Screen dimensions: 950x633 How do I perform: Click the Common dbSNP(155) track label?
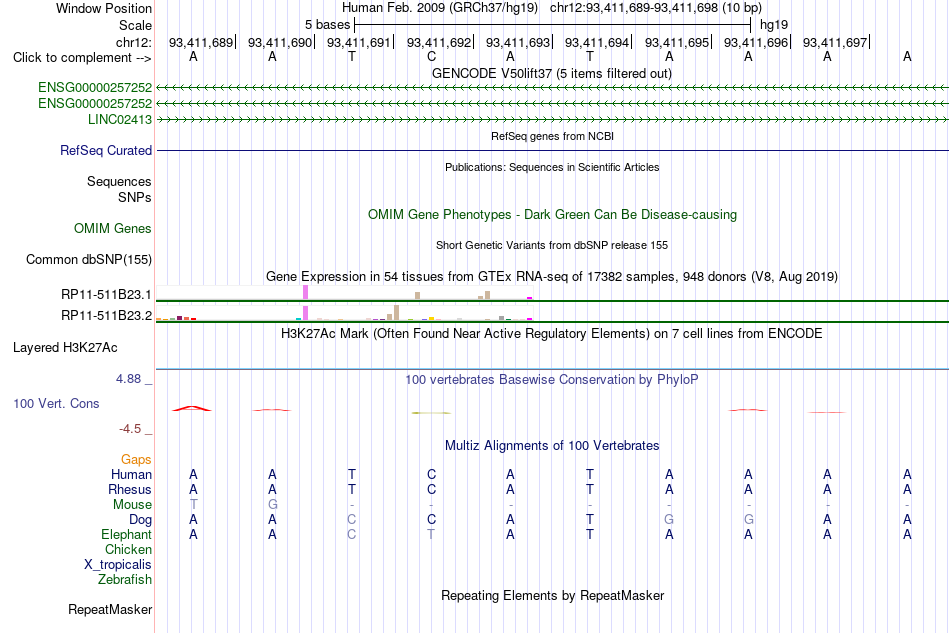click(88, 259)
